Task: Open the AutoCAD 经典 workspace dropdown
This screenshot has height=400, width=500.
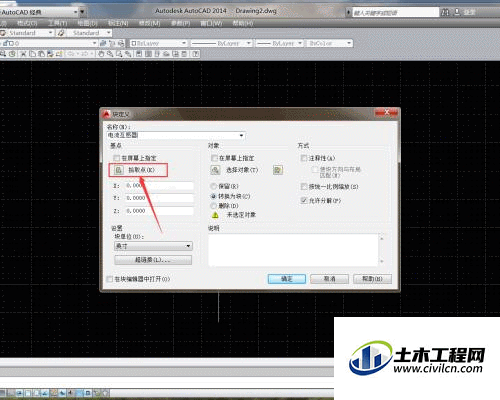Action: [x=76, y=12]
